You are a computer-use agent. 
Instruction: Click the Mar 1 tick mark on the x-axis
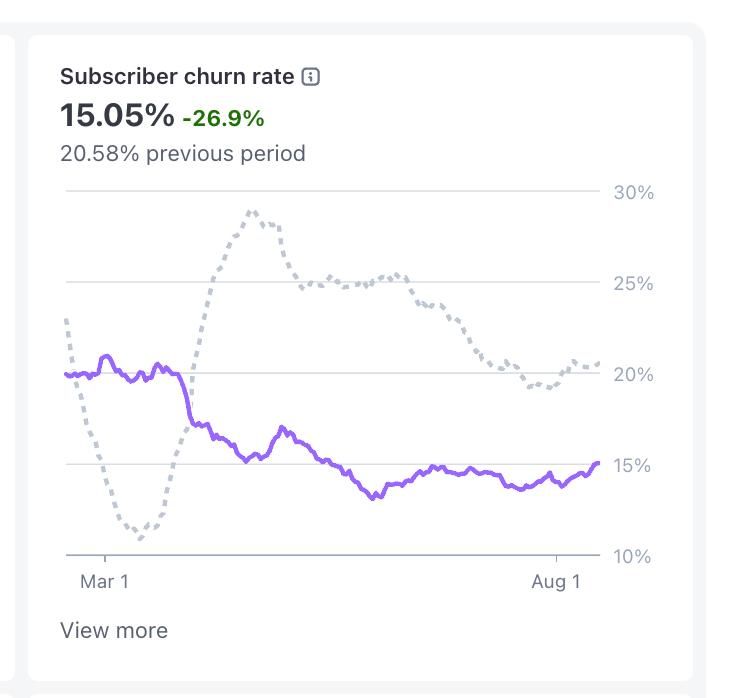point(105,558)
